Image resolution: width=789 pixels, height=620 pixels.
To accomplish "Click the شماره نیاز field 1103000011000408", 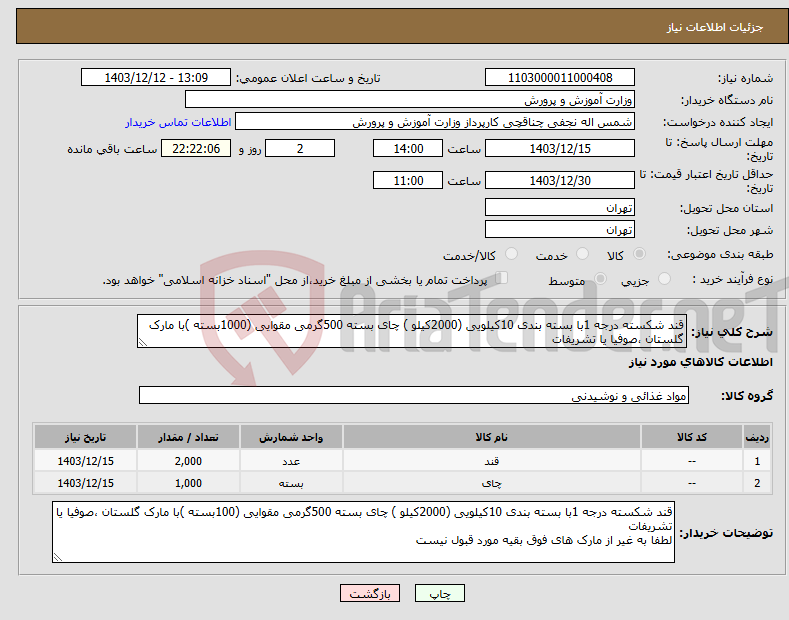I will coord(560,78).
